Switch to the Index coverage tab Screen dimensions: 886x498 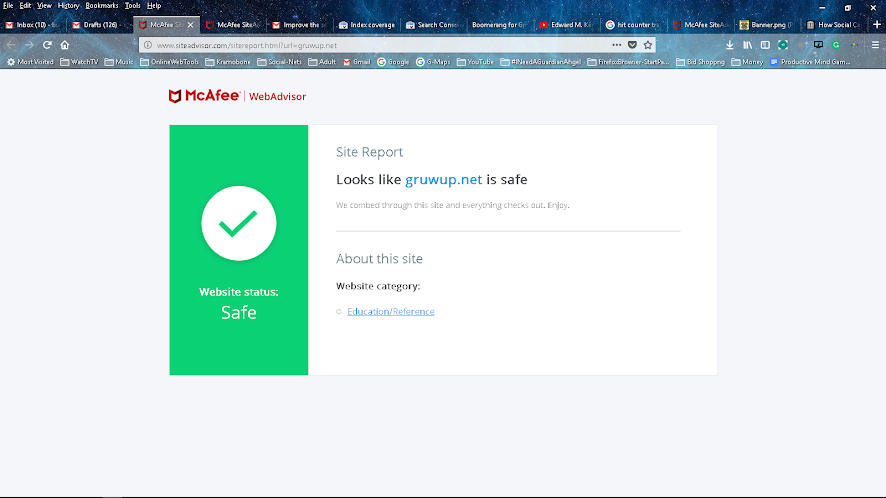(366, 25)
